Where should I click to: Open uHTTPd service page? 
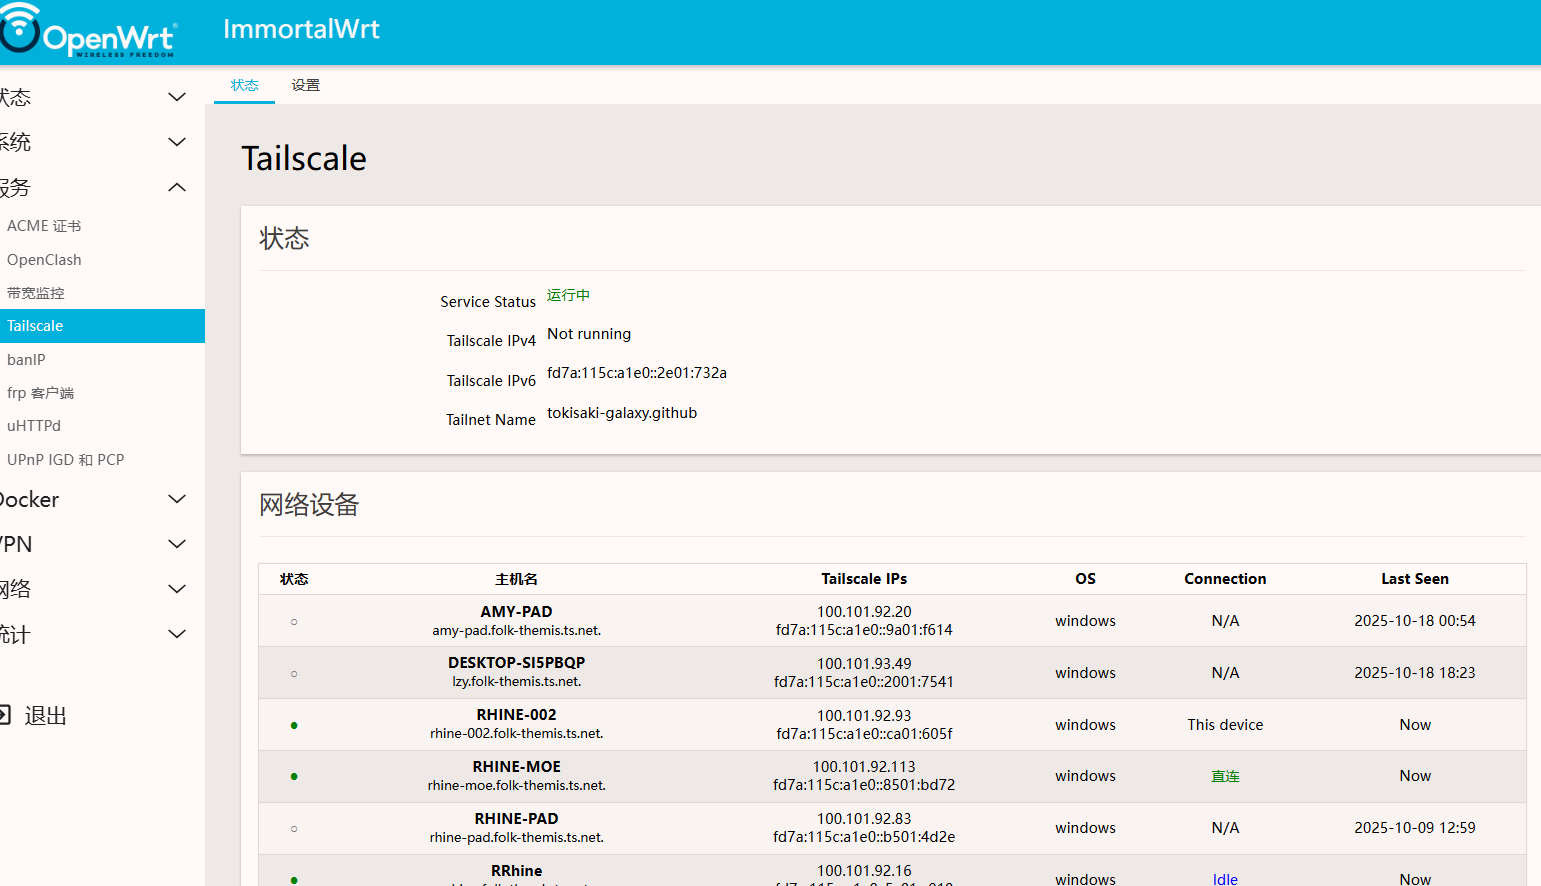(34, 426)
